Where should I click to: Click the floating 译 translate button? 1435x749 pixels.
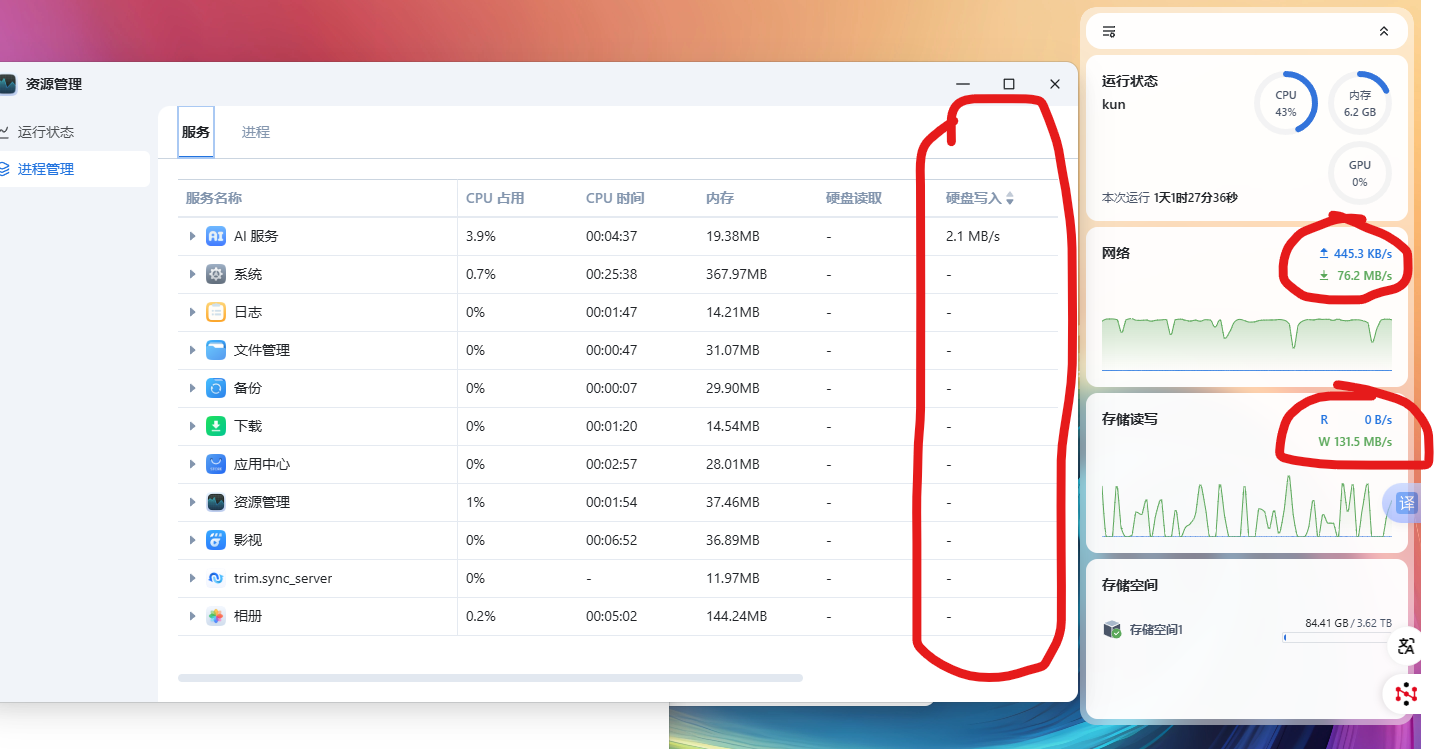(1407, 503)
